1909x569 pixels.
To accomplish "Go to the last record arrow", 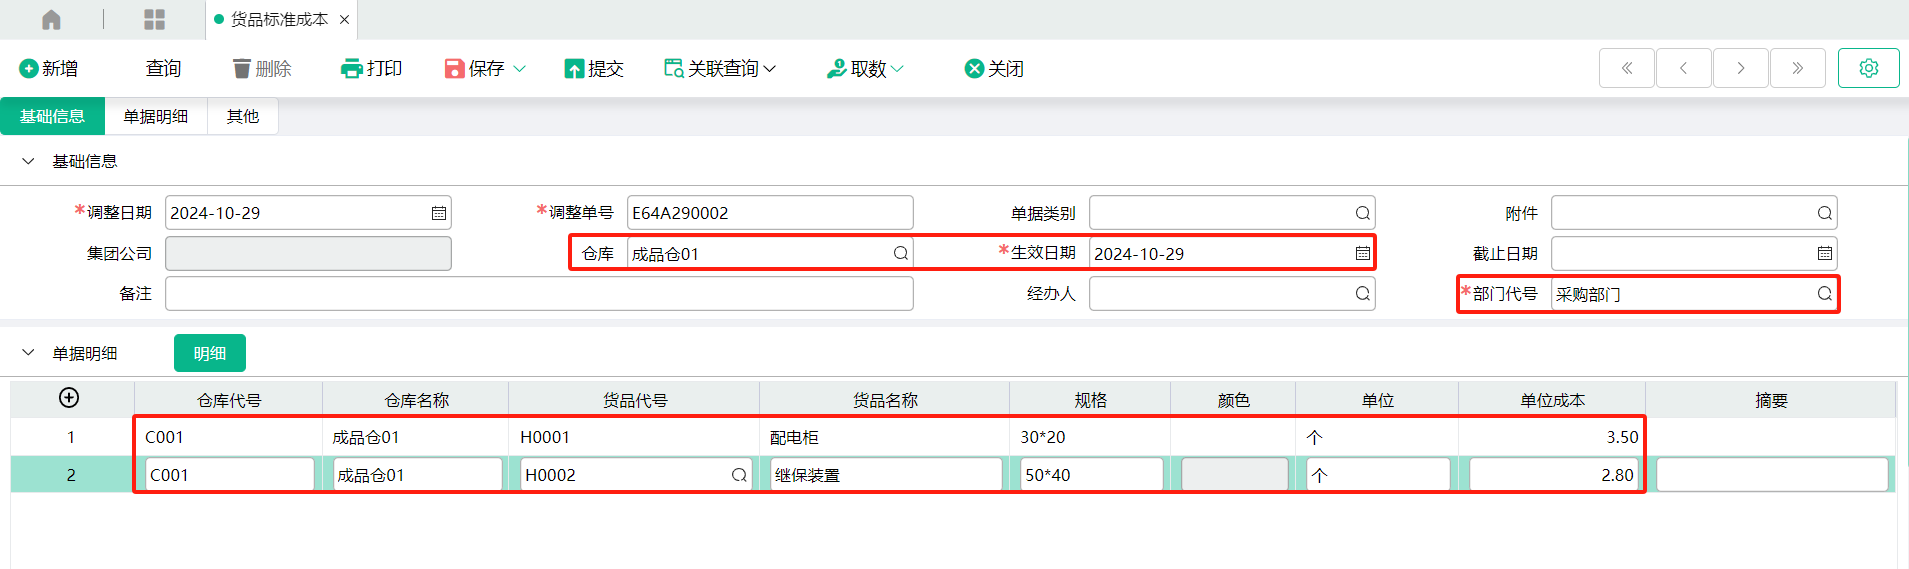I will click(x=1797, y=68).
